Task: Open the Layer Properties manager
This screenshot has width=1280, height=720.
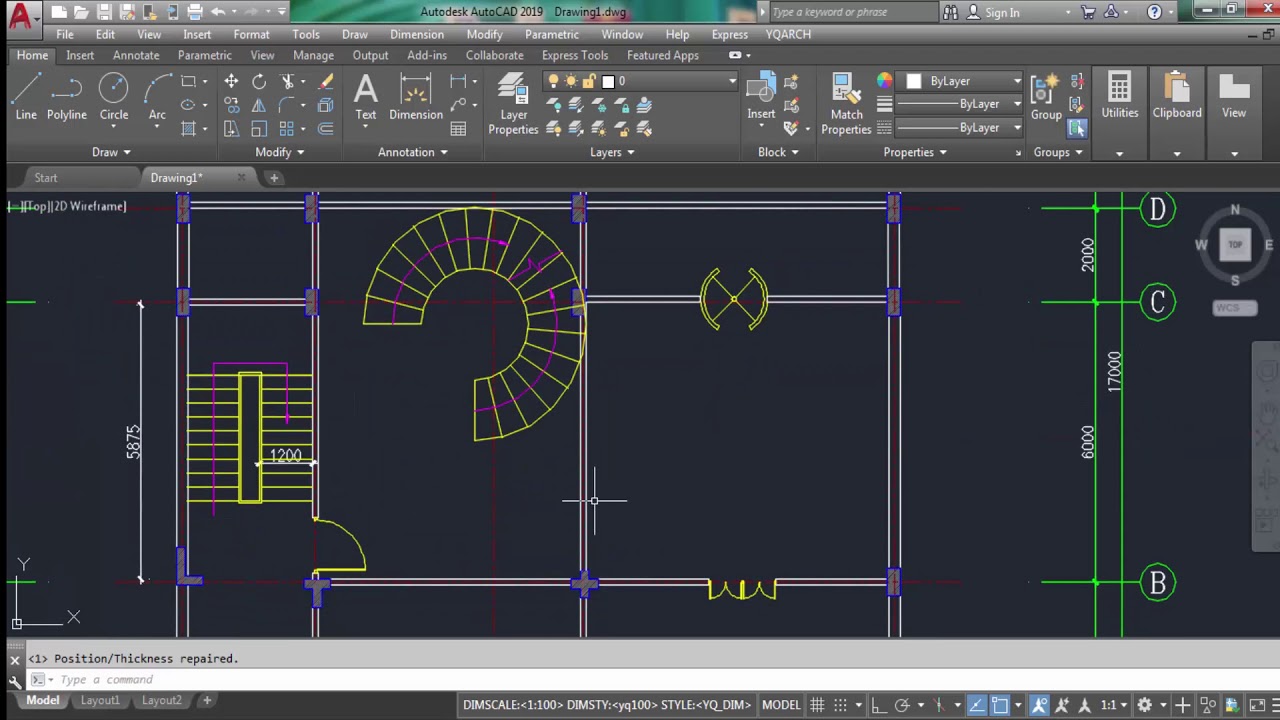Action: coord(513,103)
